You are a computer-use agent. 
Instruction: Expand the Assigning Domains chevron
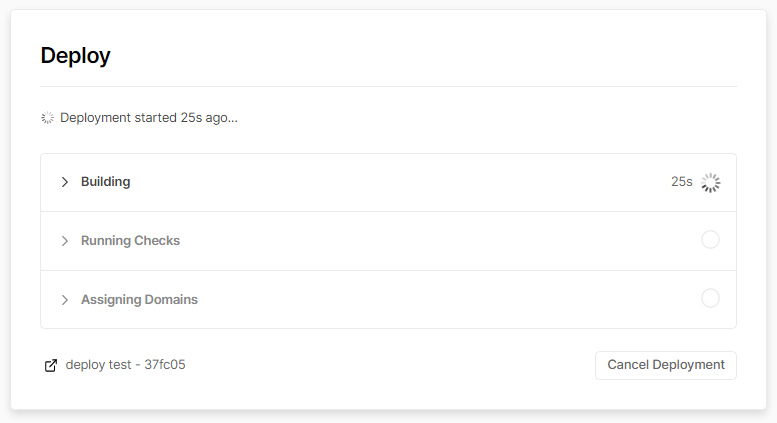65,300
